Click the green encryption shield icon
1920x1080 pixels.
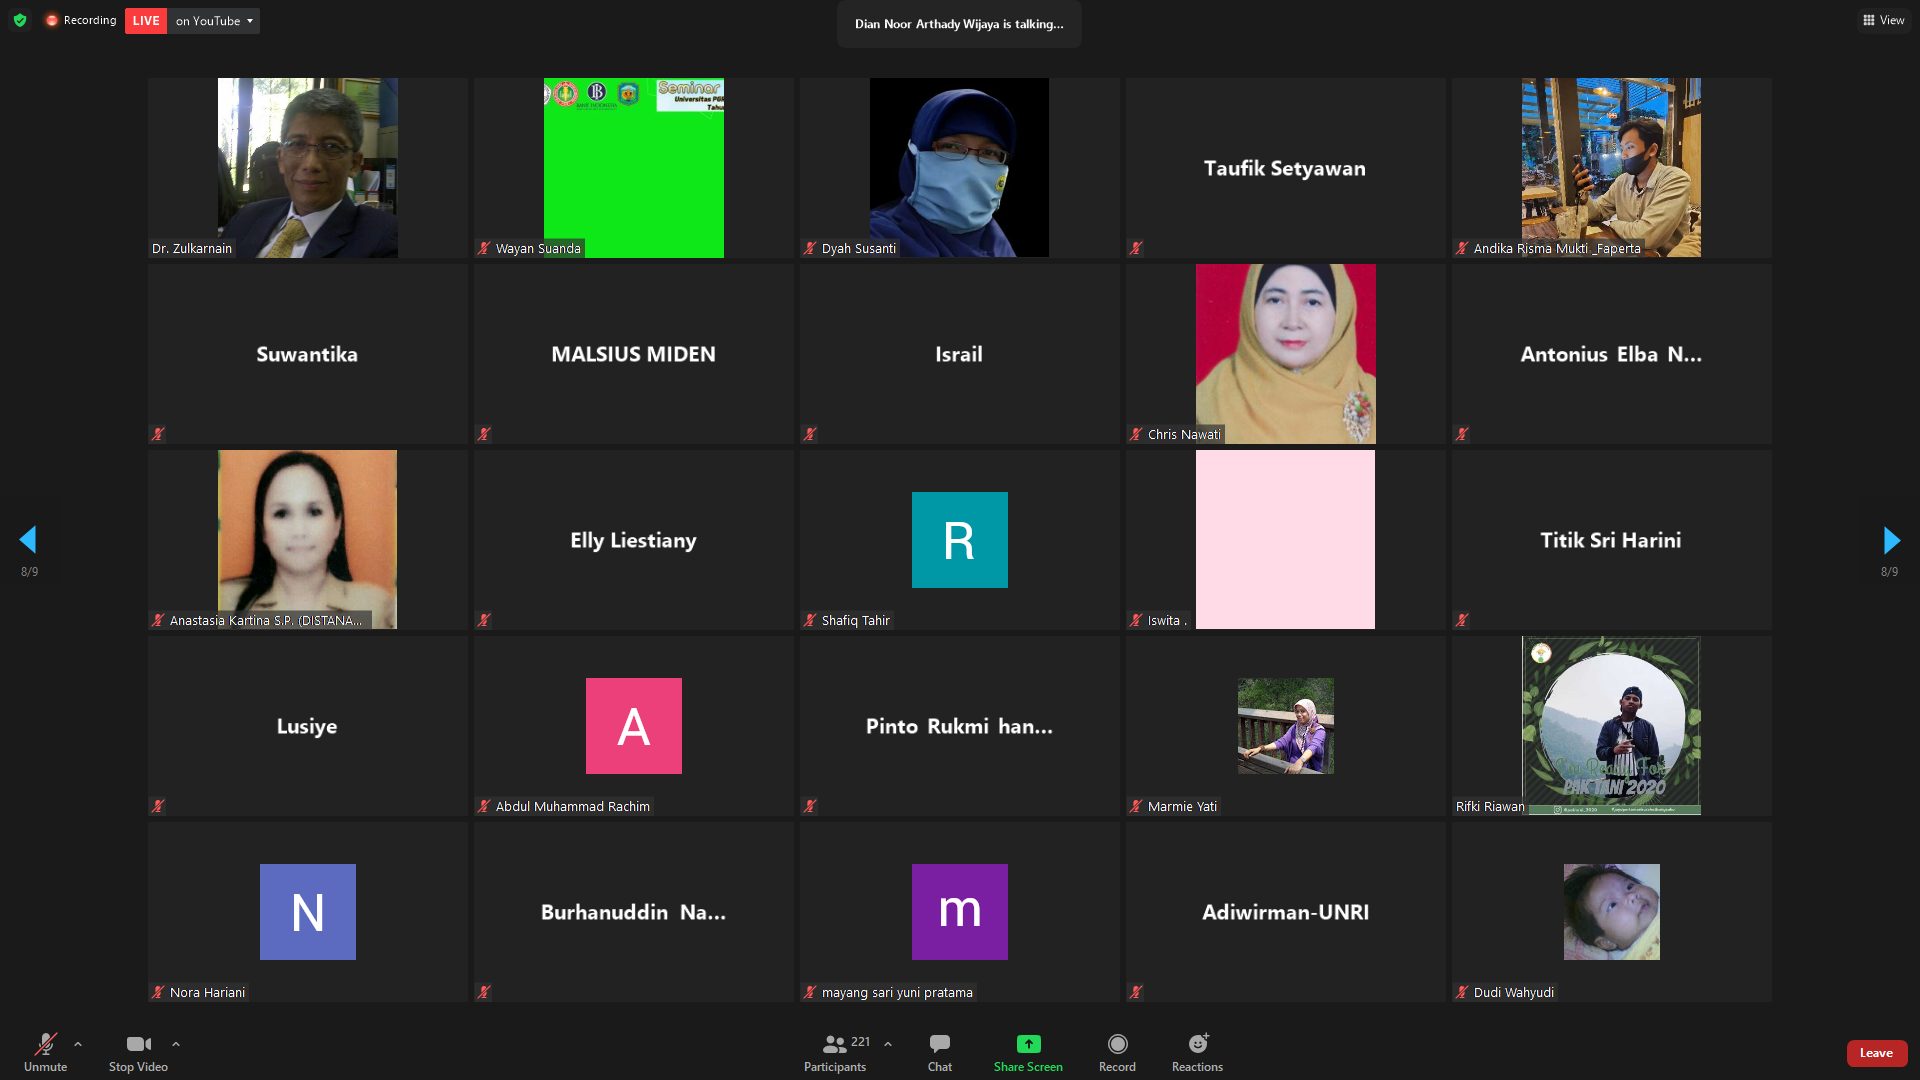pos(20,20)
